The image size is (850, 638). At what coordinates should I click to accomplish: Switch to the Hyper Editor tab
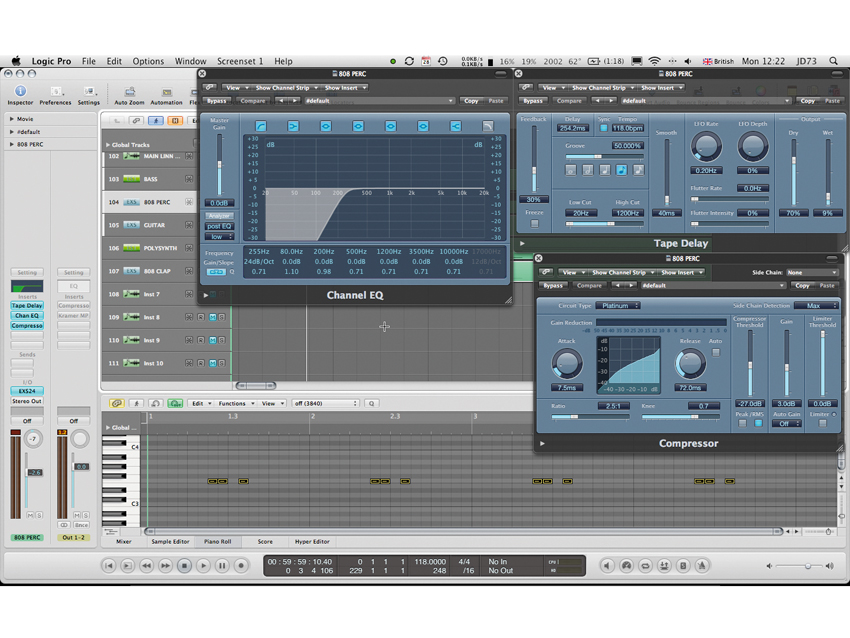312,542
